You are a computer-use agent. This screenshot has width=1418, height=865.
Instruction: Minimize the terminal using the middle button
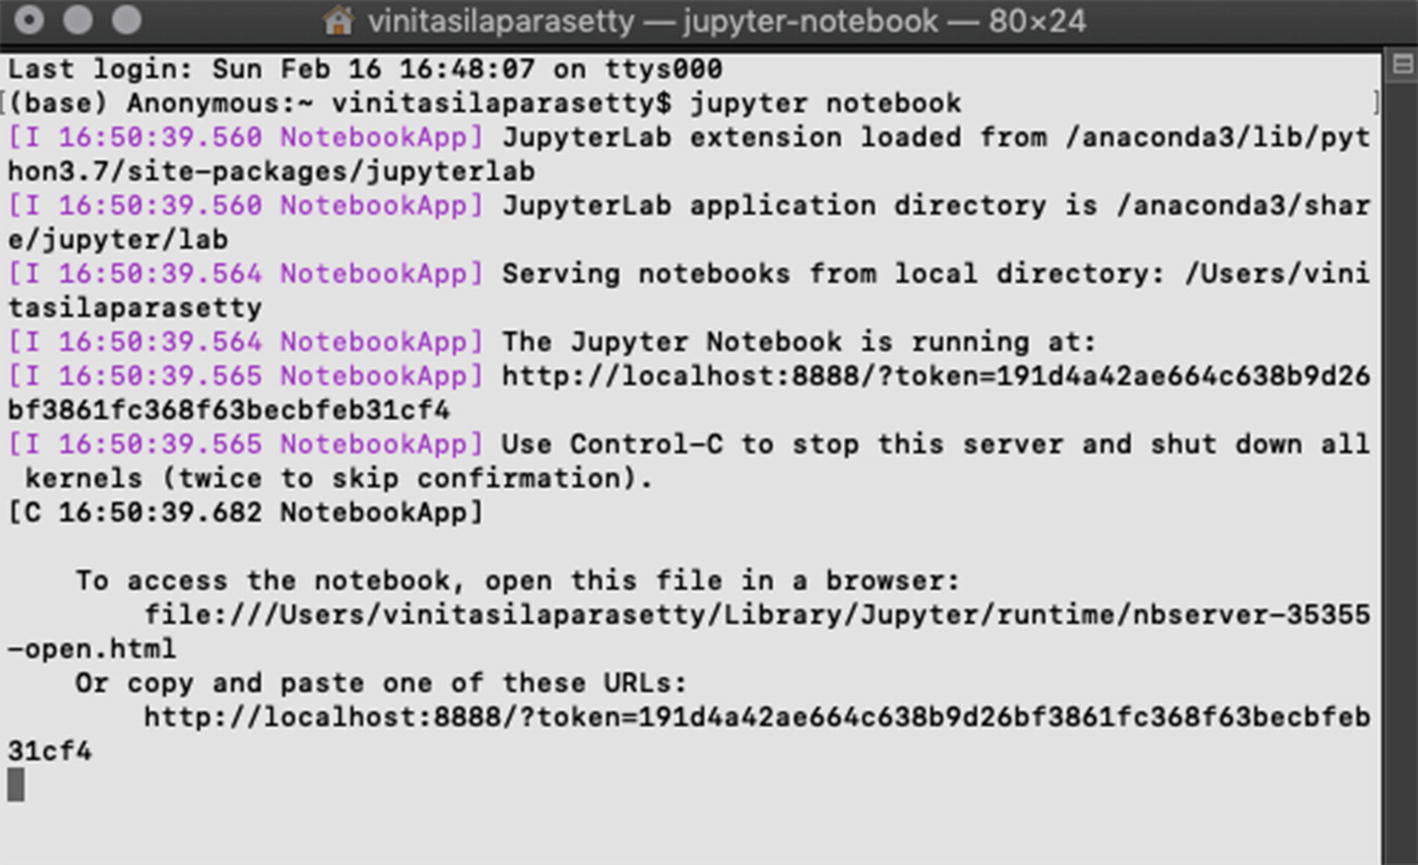click(x=78, y=20)
